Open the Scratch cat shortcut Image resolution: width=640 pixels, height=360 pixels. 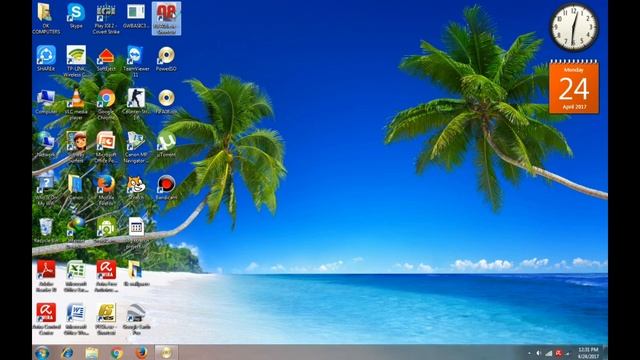(136, 188)
